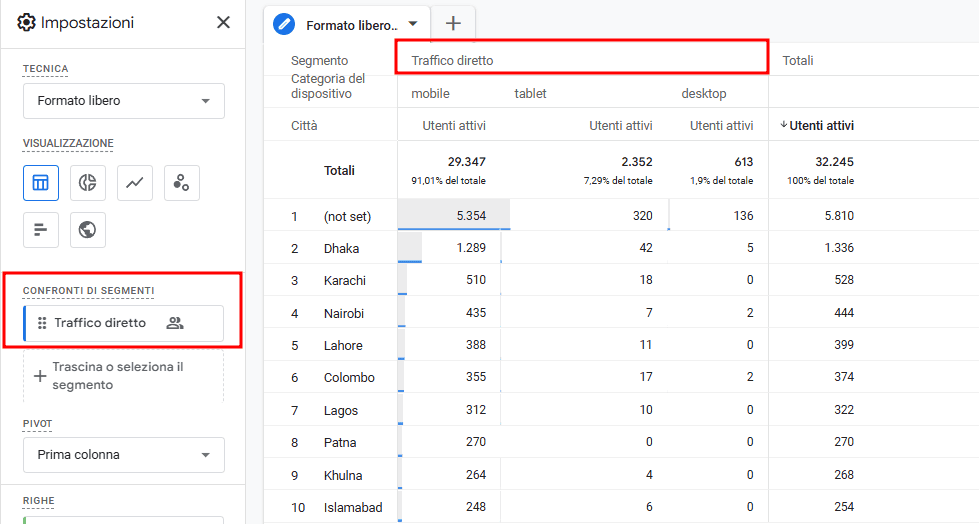Image resolution: width=979 pixels, height=524 pixels.
Task: Click the tablet device category header
Action: coord(530,94)
